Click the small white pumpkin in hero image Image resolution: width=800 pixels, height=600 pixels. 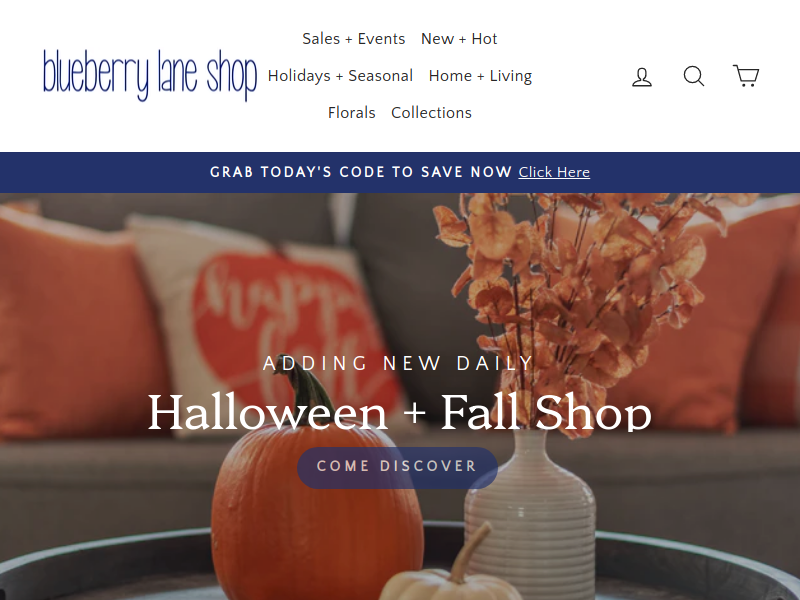click(x=449, y=571)
